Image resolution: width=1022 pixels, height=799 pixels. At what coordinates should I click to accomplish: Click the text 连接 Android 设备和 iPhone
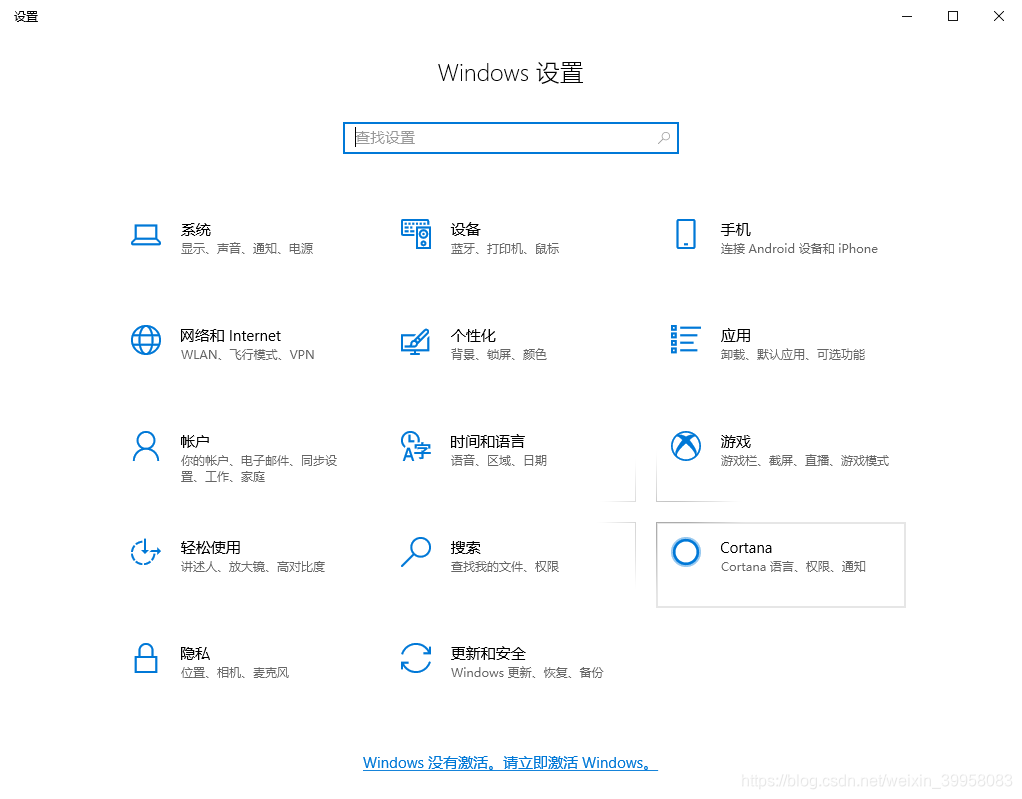tap(799, 248)
